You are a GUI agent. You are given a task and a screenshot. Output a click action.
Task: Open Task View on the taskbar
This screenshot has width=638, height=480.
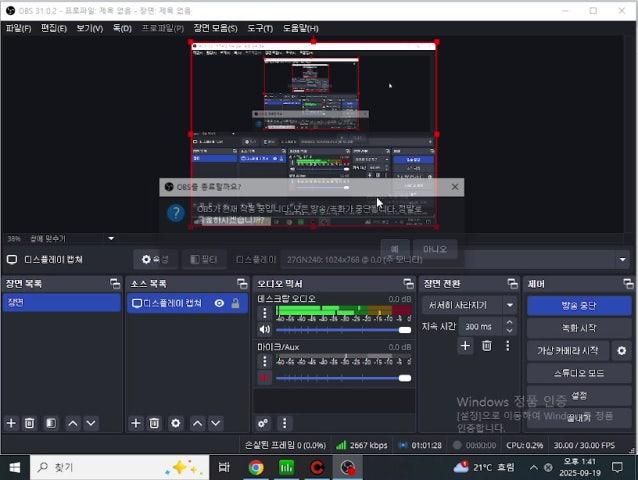(224, 468)
